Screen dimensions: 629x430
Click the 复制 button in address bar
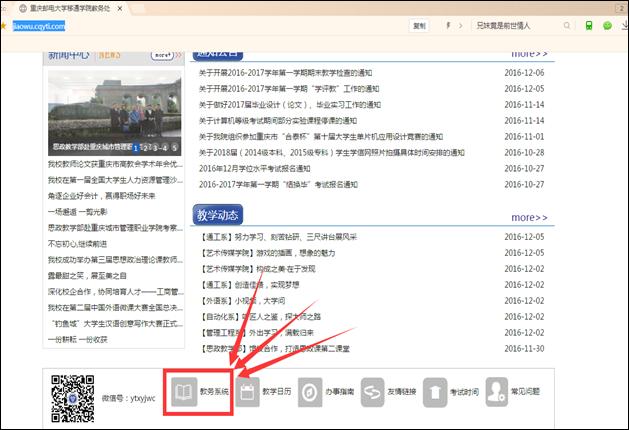[418, 25]
